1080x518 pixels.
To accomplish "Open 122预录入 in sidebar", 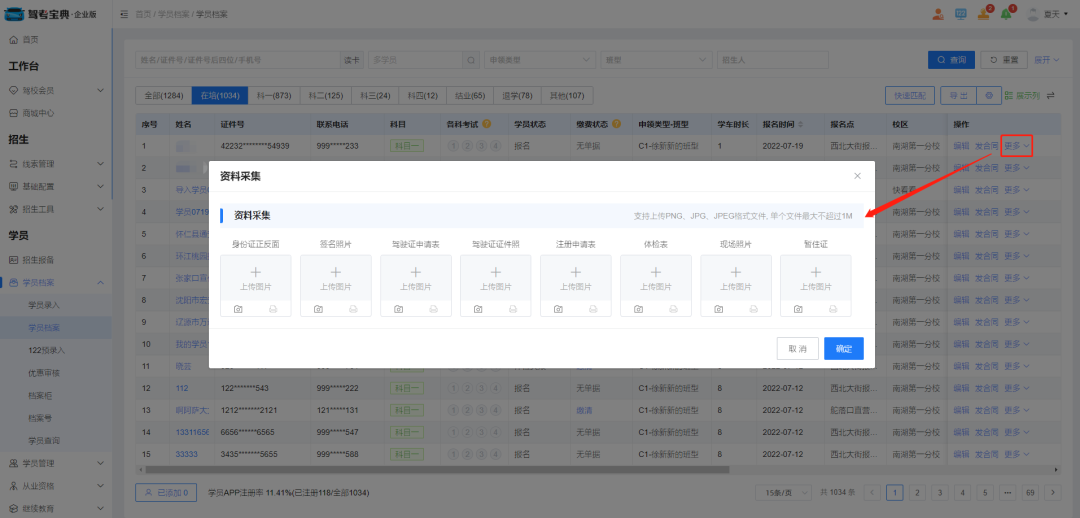I will coord(47,350).
